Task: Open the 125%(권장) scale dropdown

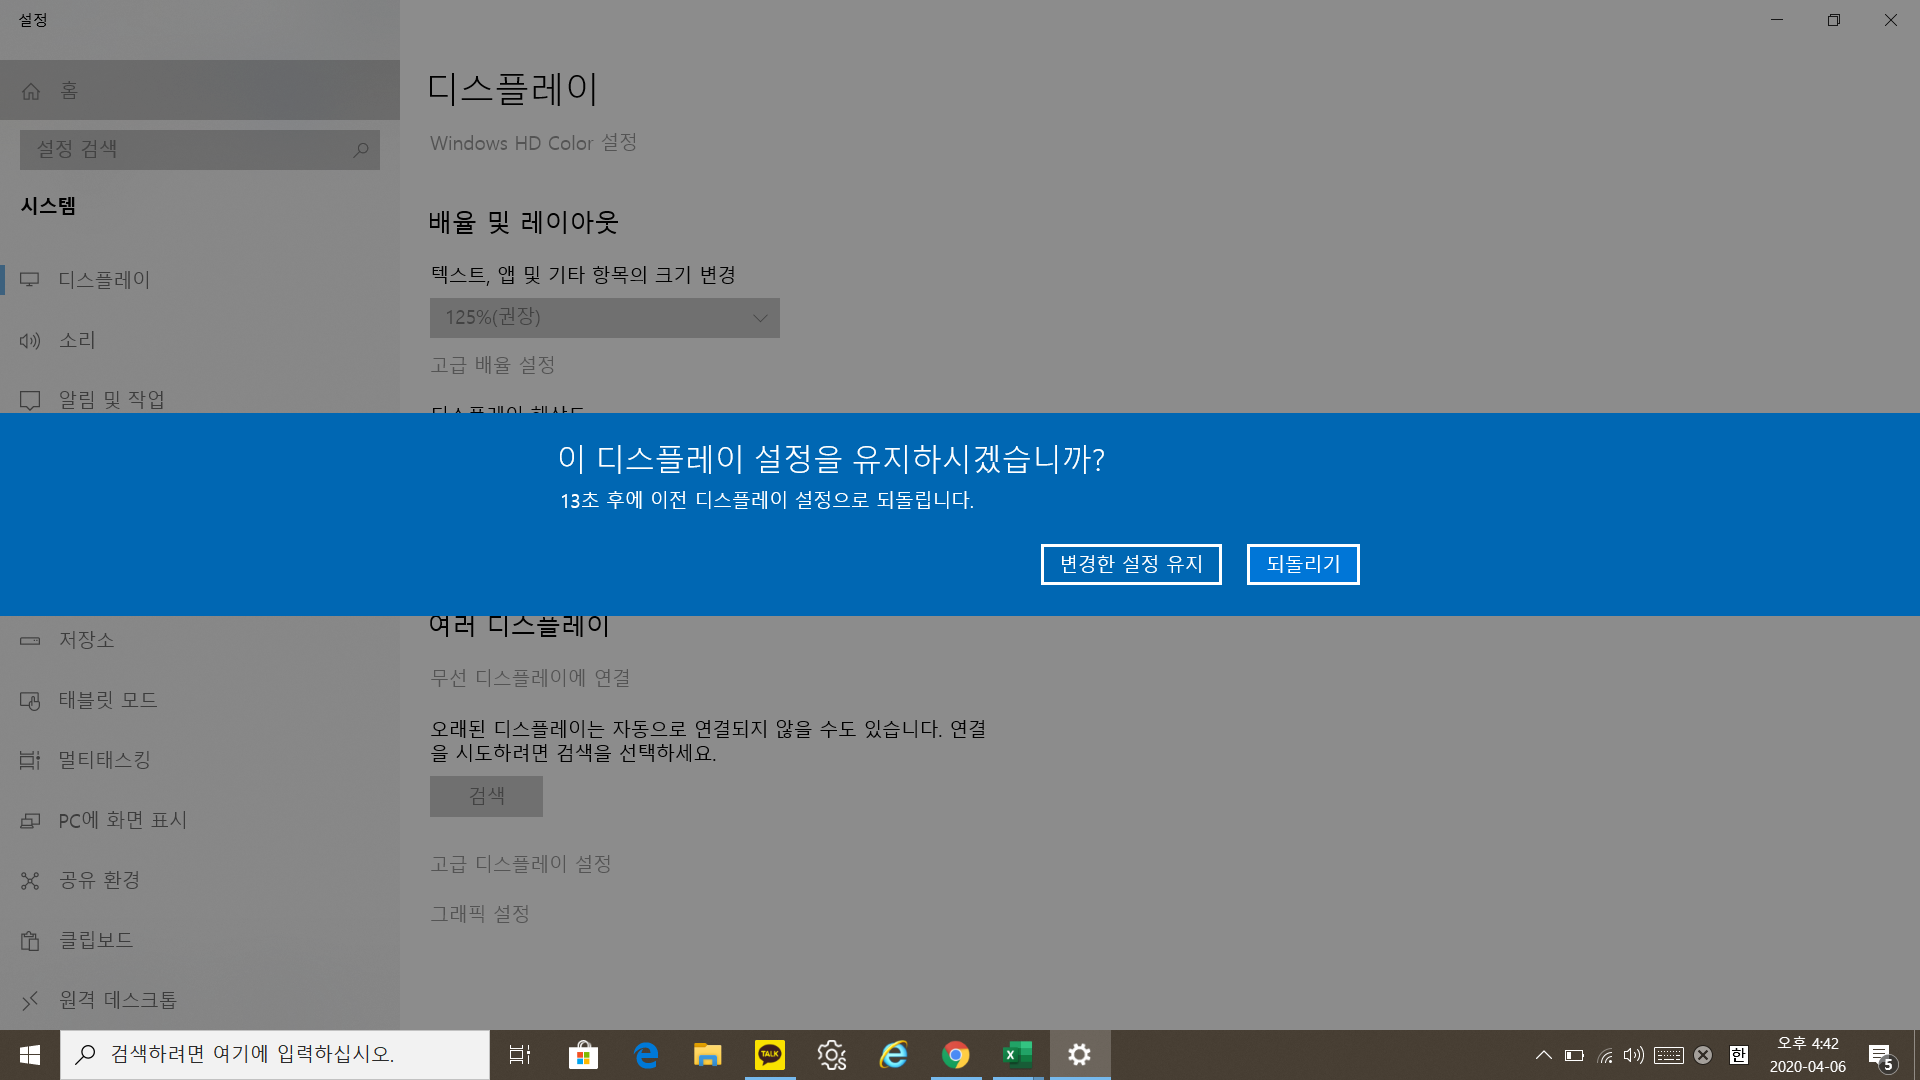Action: (604, 318)
